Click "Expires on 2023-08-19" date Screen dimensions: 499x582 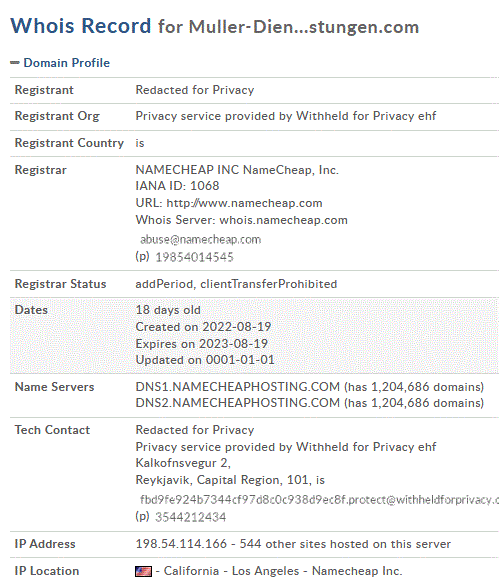click(x=202, y=344)
